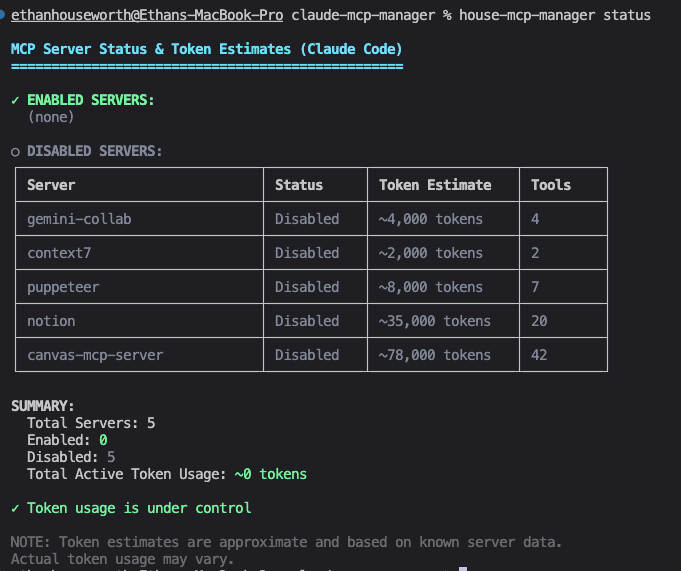Click the 'house-mcp-manager status' command text

tap(555, 15)
